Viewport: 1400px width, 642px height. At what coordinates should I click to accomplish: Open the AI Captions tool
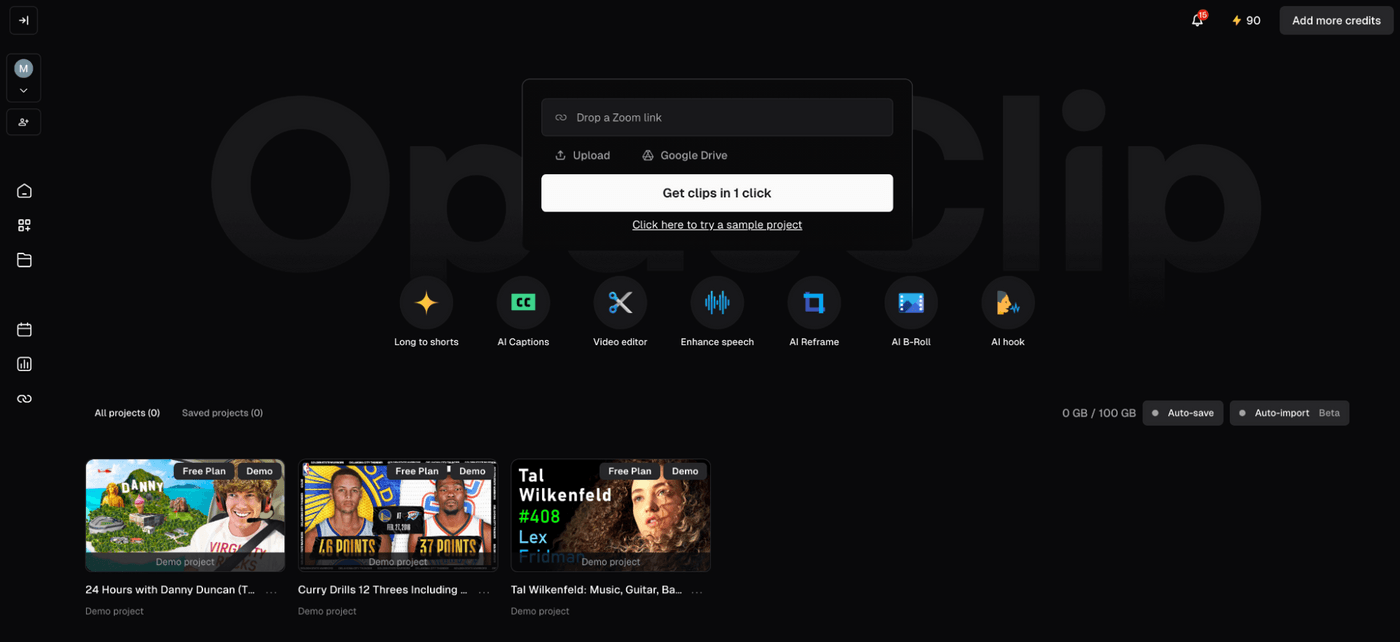(523, 303)
